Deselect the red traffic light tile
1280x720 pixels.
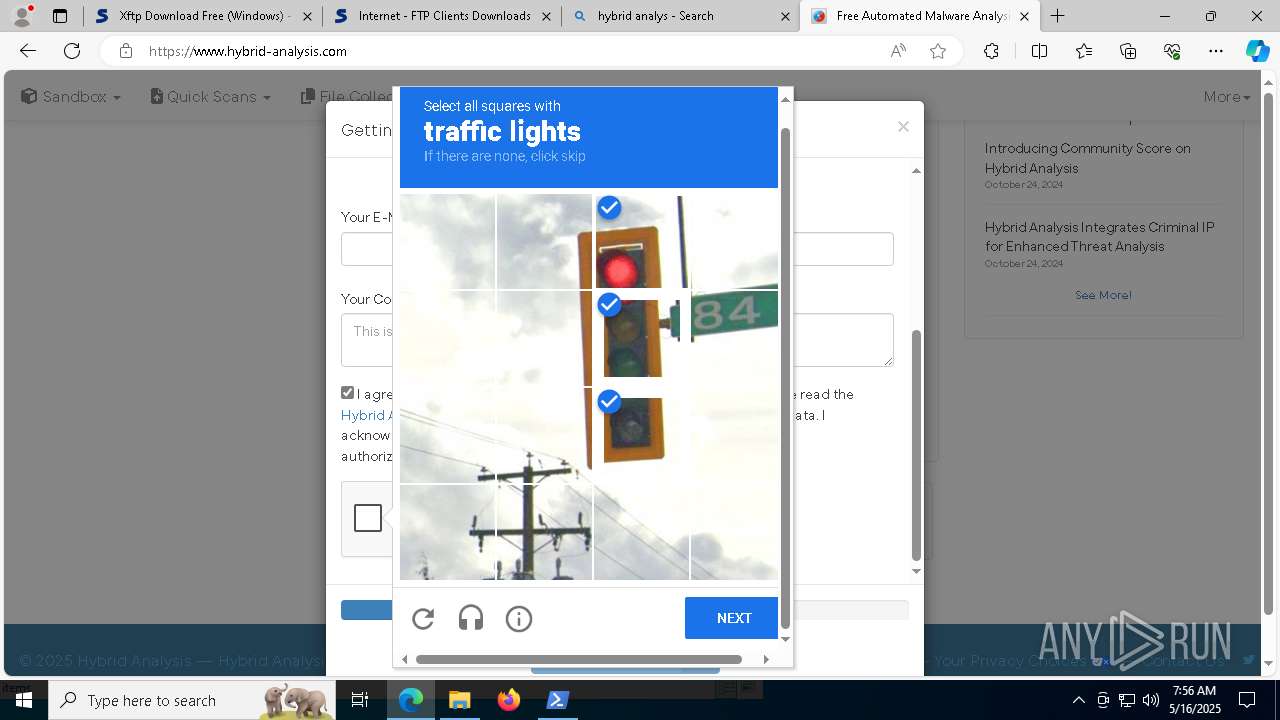coord(640,241)
